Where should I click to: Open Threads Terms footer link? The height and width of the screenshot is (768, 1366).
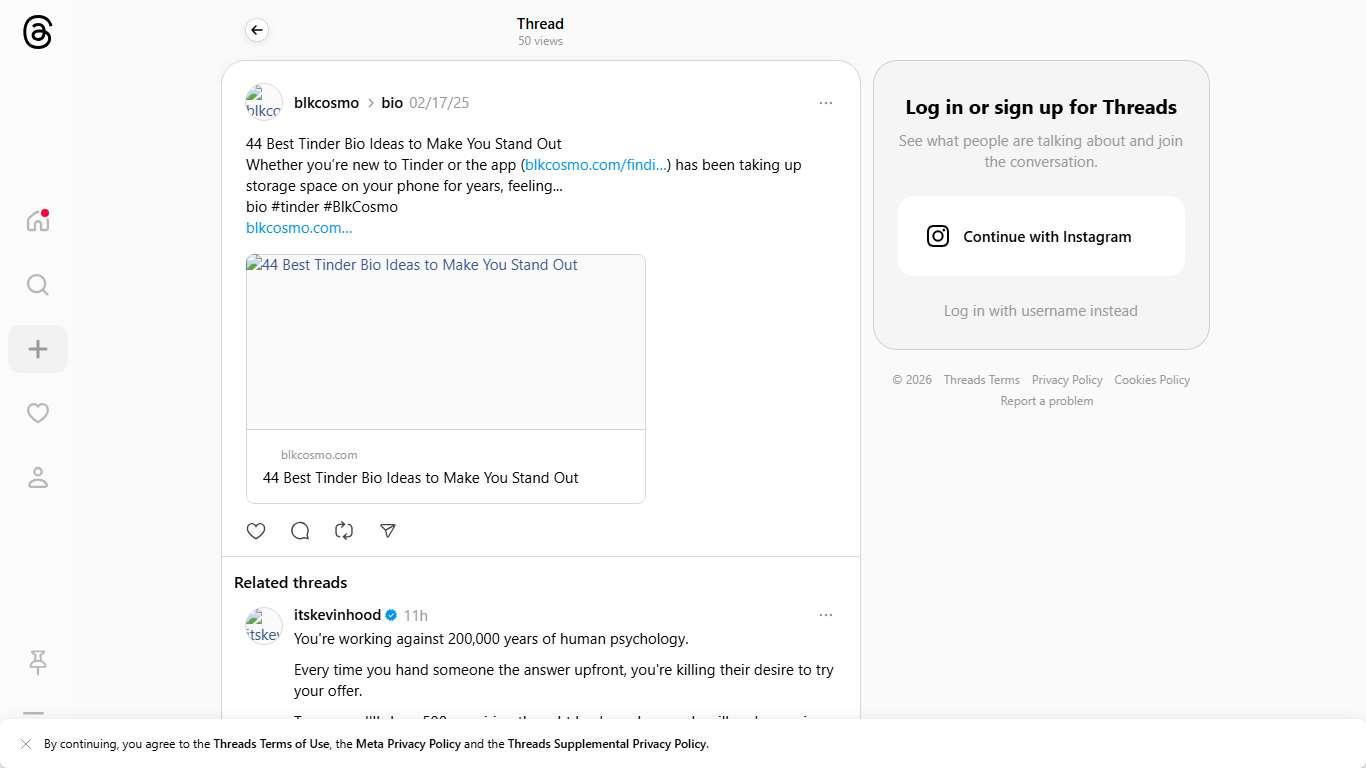(981, 380)
